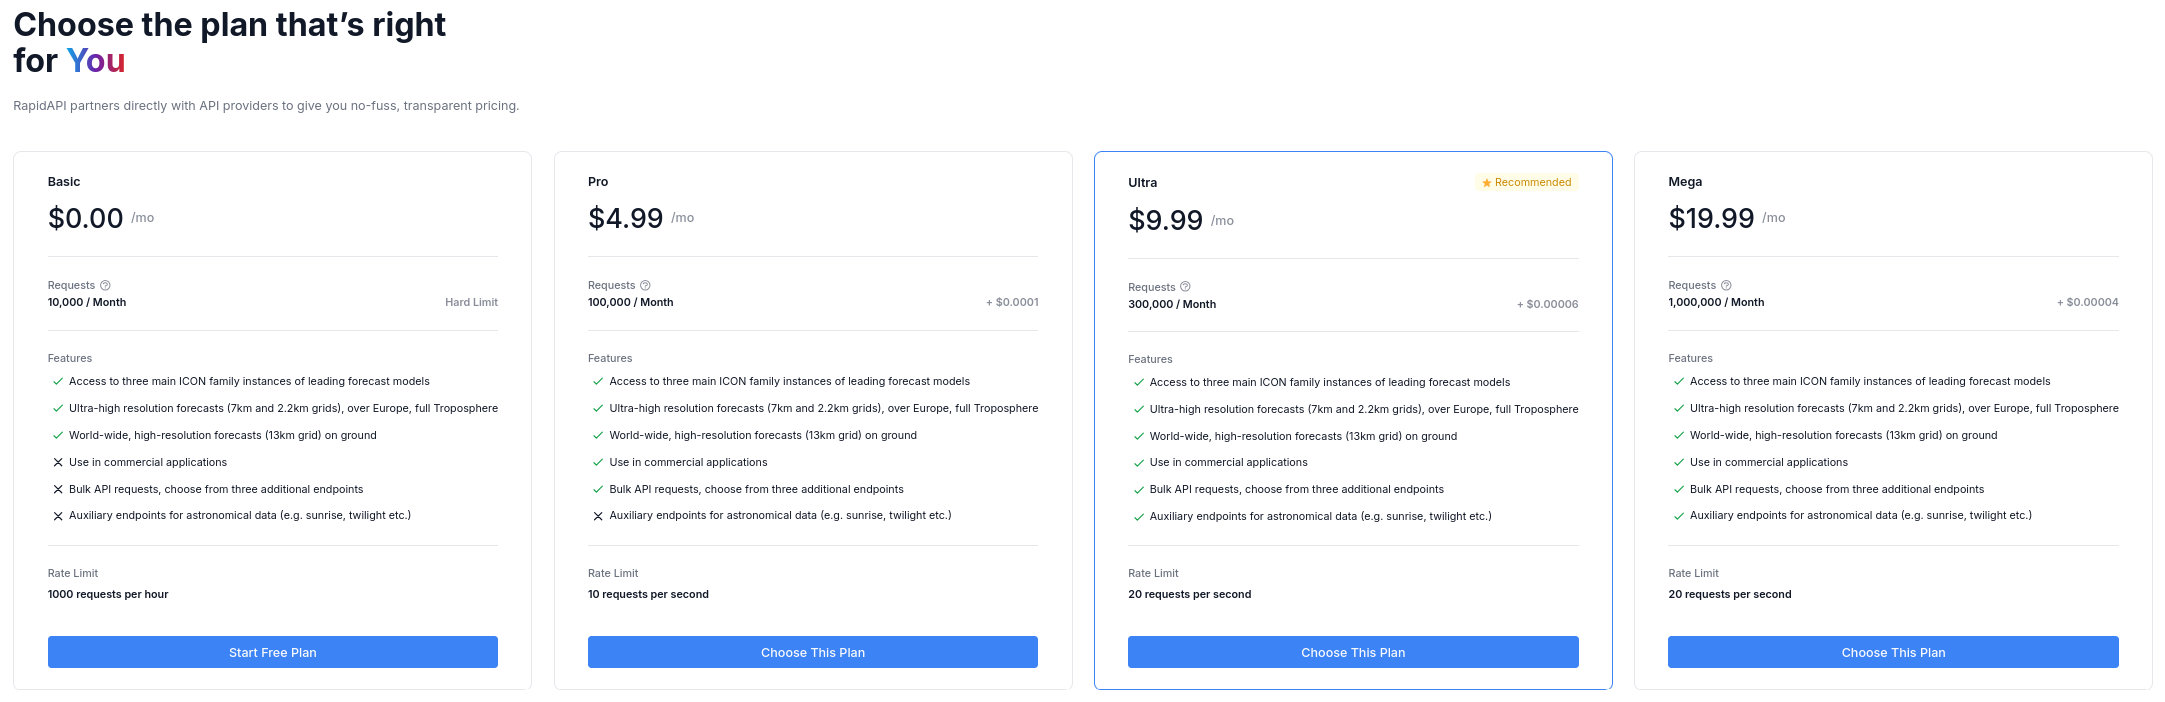Click the Recommended badge on Ultra

pyautogui.click(x=1527, y=182)
